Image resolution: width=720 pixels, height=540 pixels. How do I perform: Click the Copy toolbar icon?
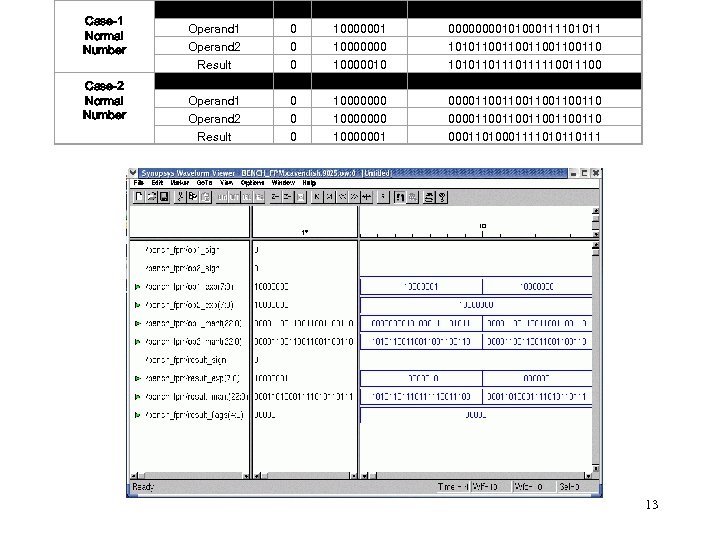[x=193, y=197]
